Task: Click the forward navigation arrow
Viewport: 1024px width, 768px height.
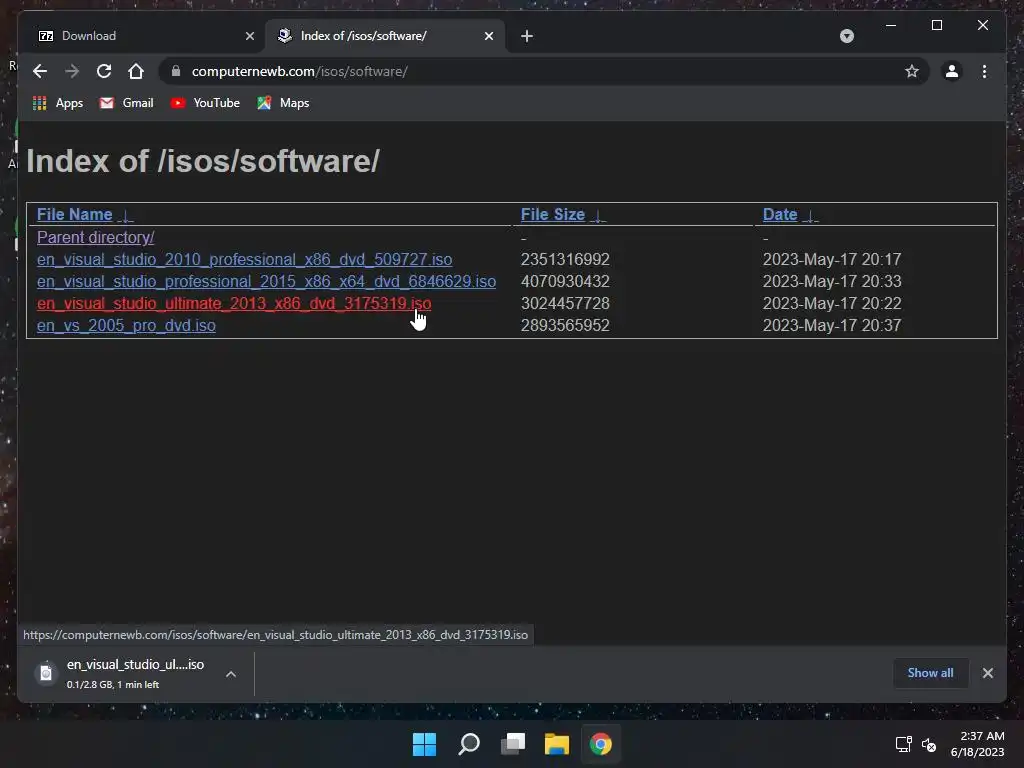Action: pyautogui.click(x=72, y=71)
